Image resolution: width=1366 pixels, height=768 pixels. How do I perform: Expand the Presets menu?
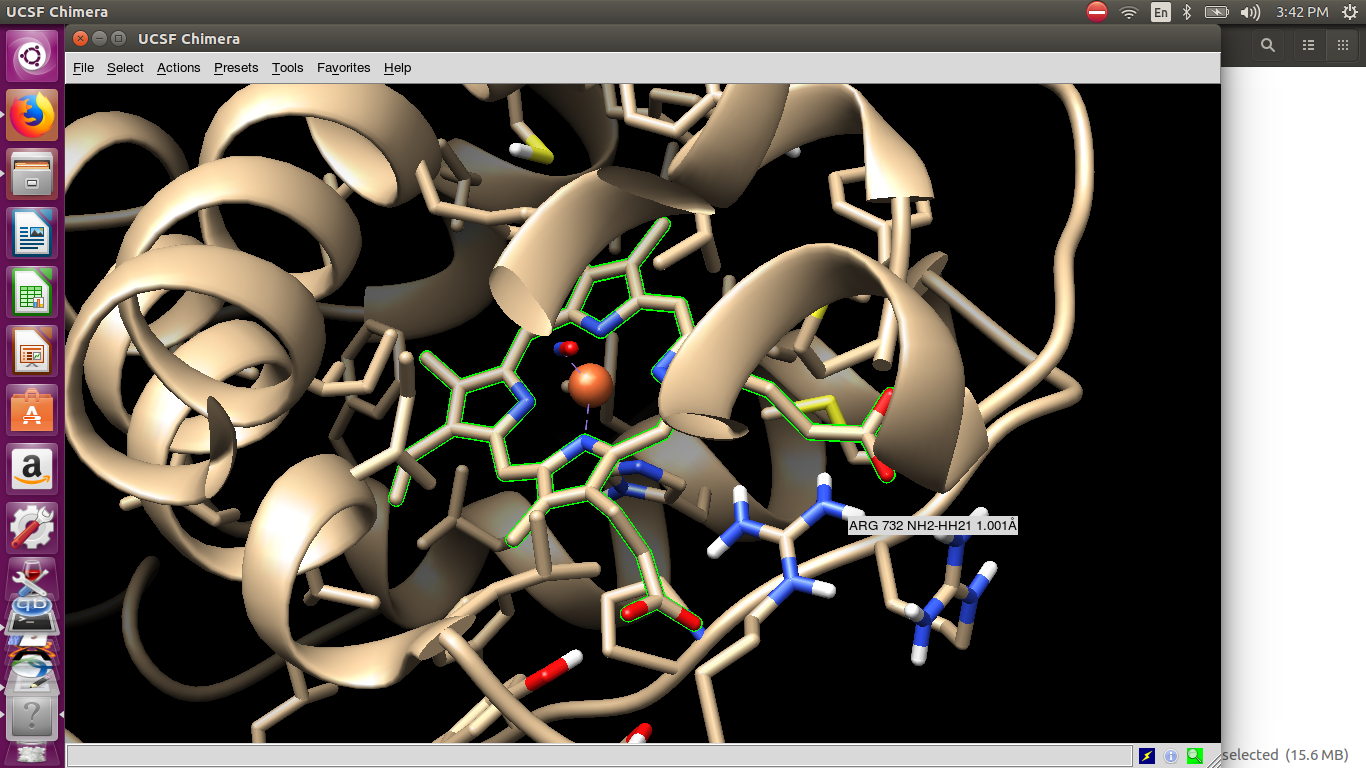click(236, 68)
